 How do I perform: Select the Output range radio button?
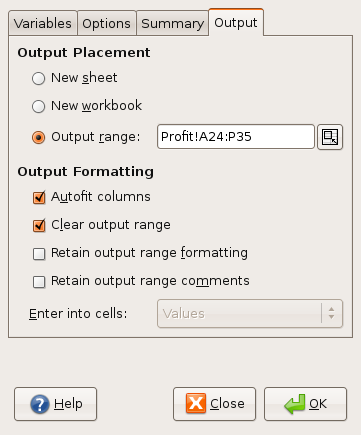[x=39, y=137]
